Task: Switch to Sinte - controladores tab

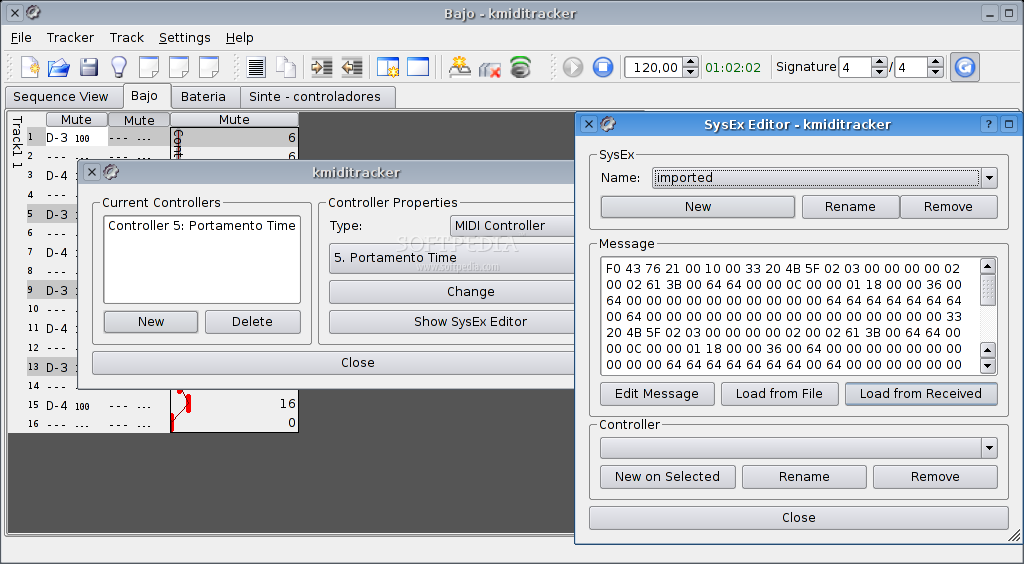Action: 315,97
